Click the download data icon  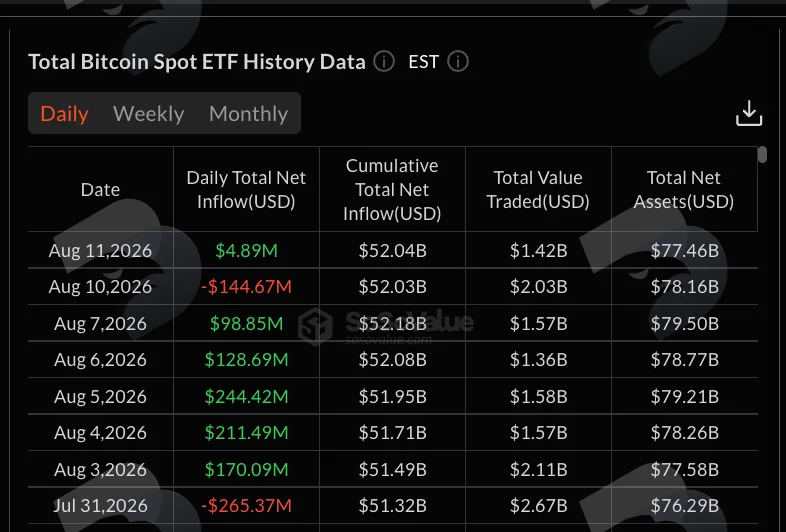(749, 113)
